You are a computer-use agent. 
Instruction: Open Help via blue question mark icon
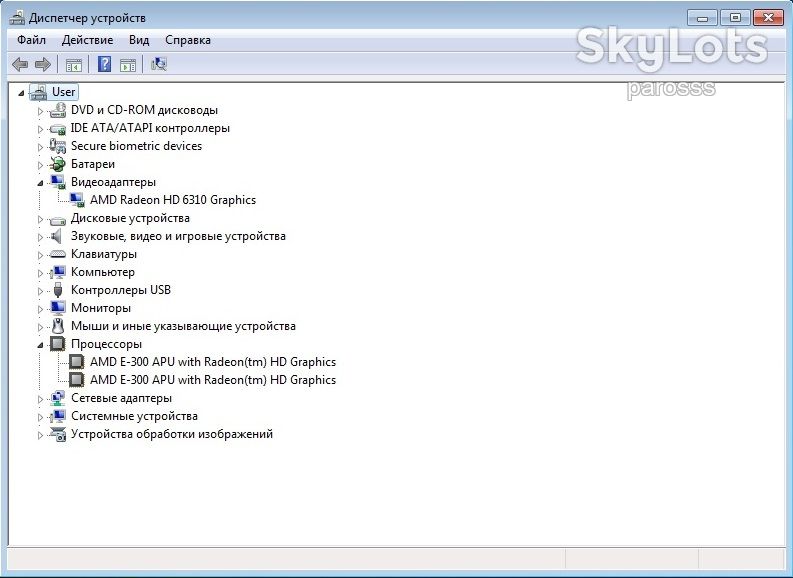pos(104,64)
